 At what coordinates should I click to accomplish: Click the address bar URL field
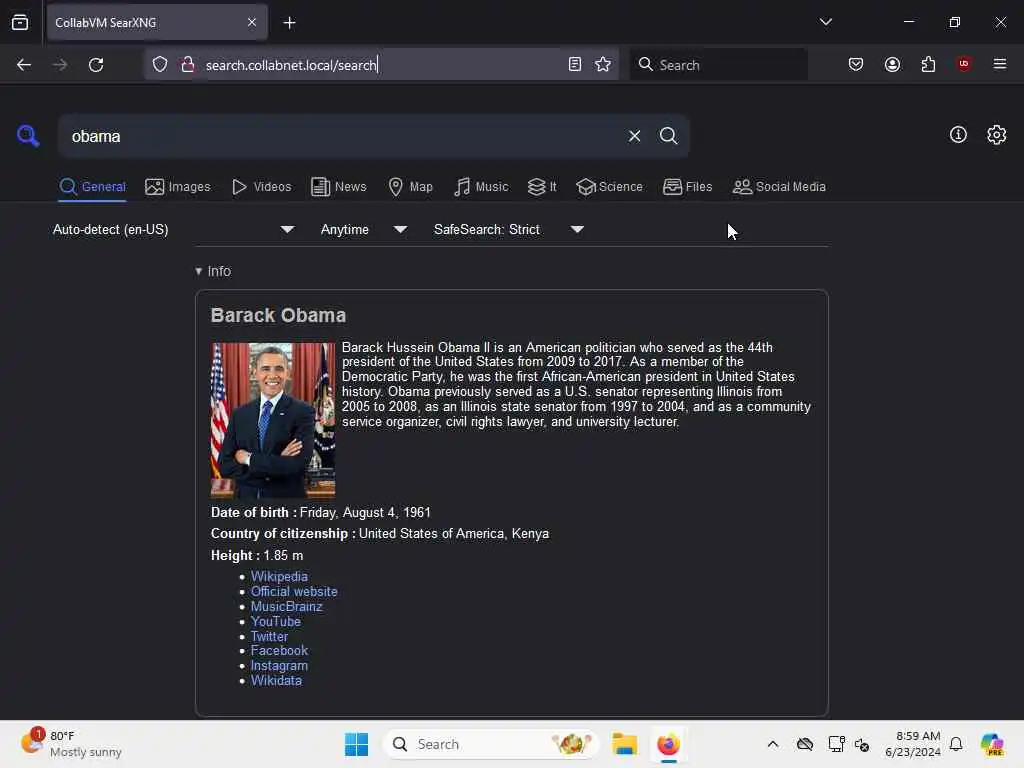point(382,65)
